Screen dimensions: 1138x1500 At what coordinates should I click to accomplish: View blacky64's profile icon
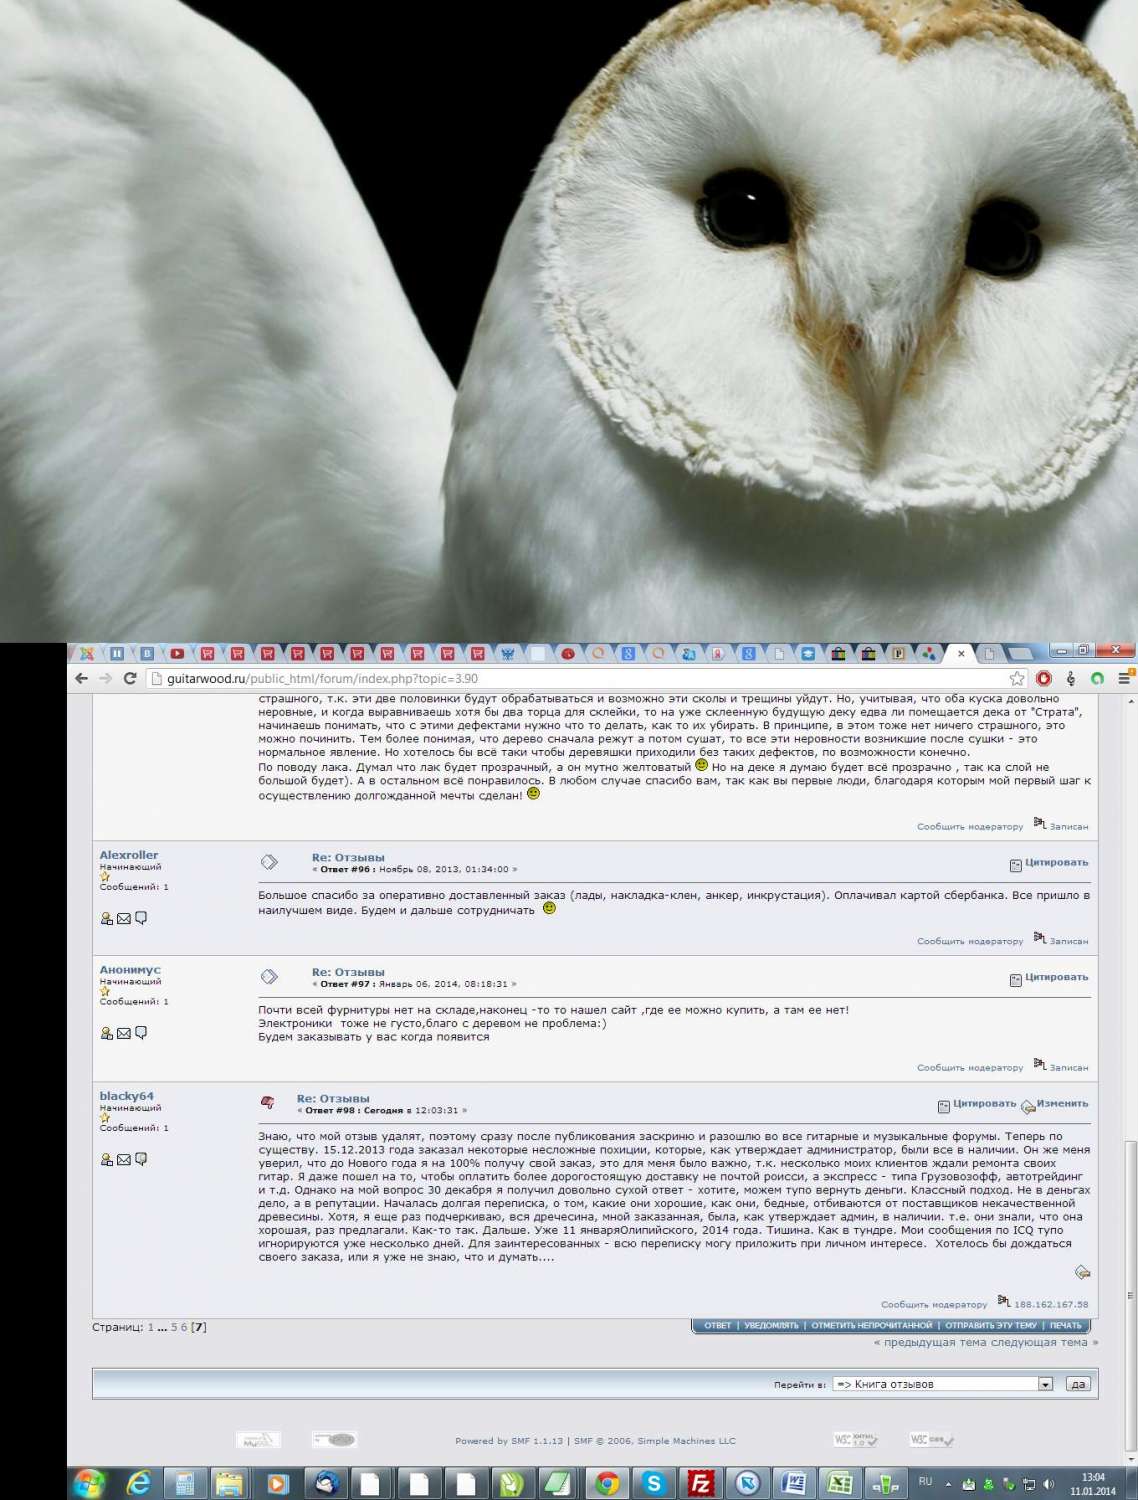coord(107,1160)
